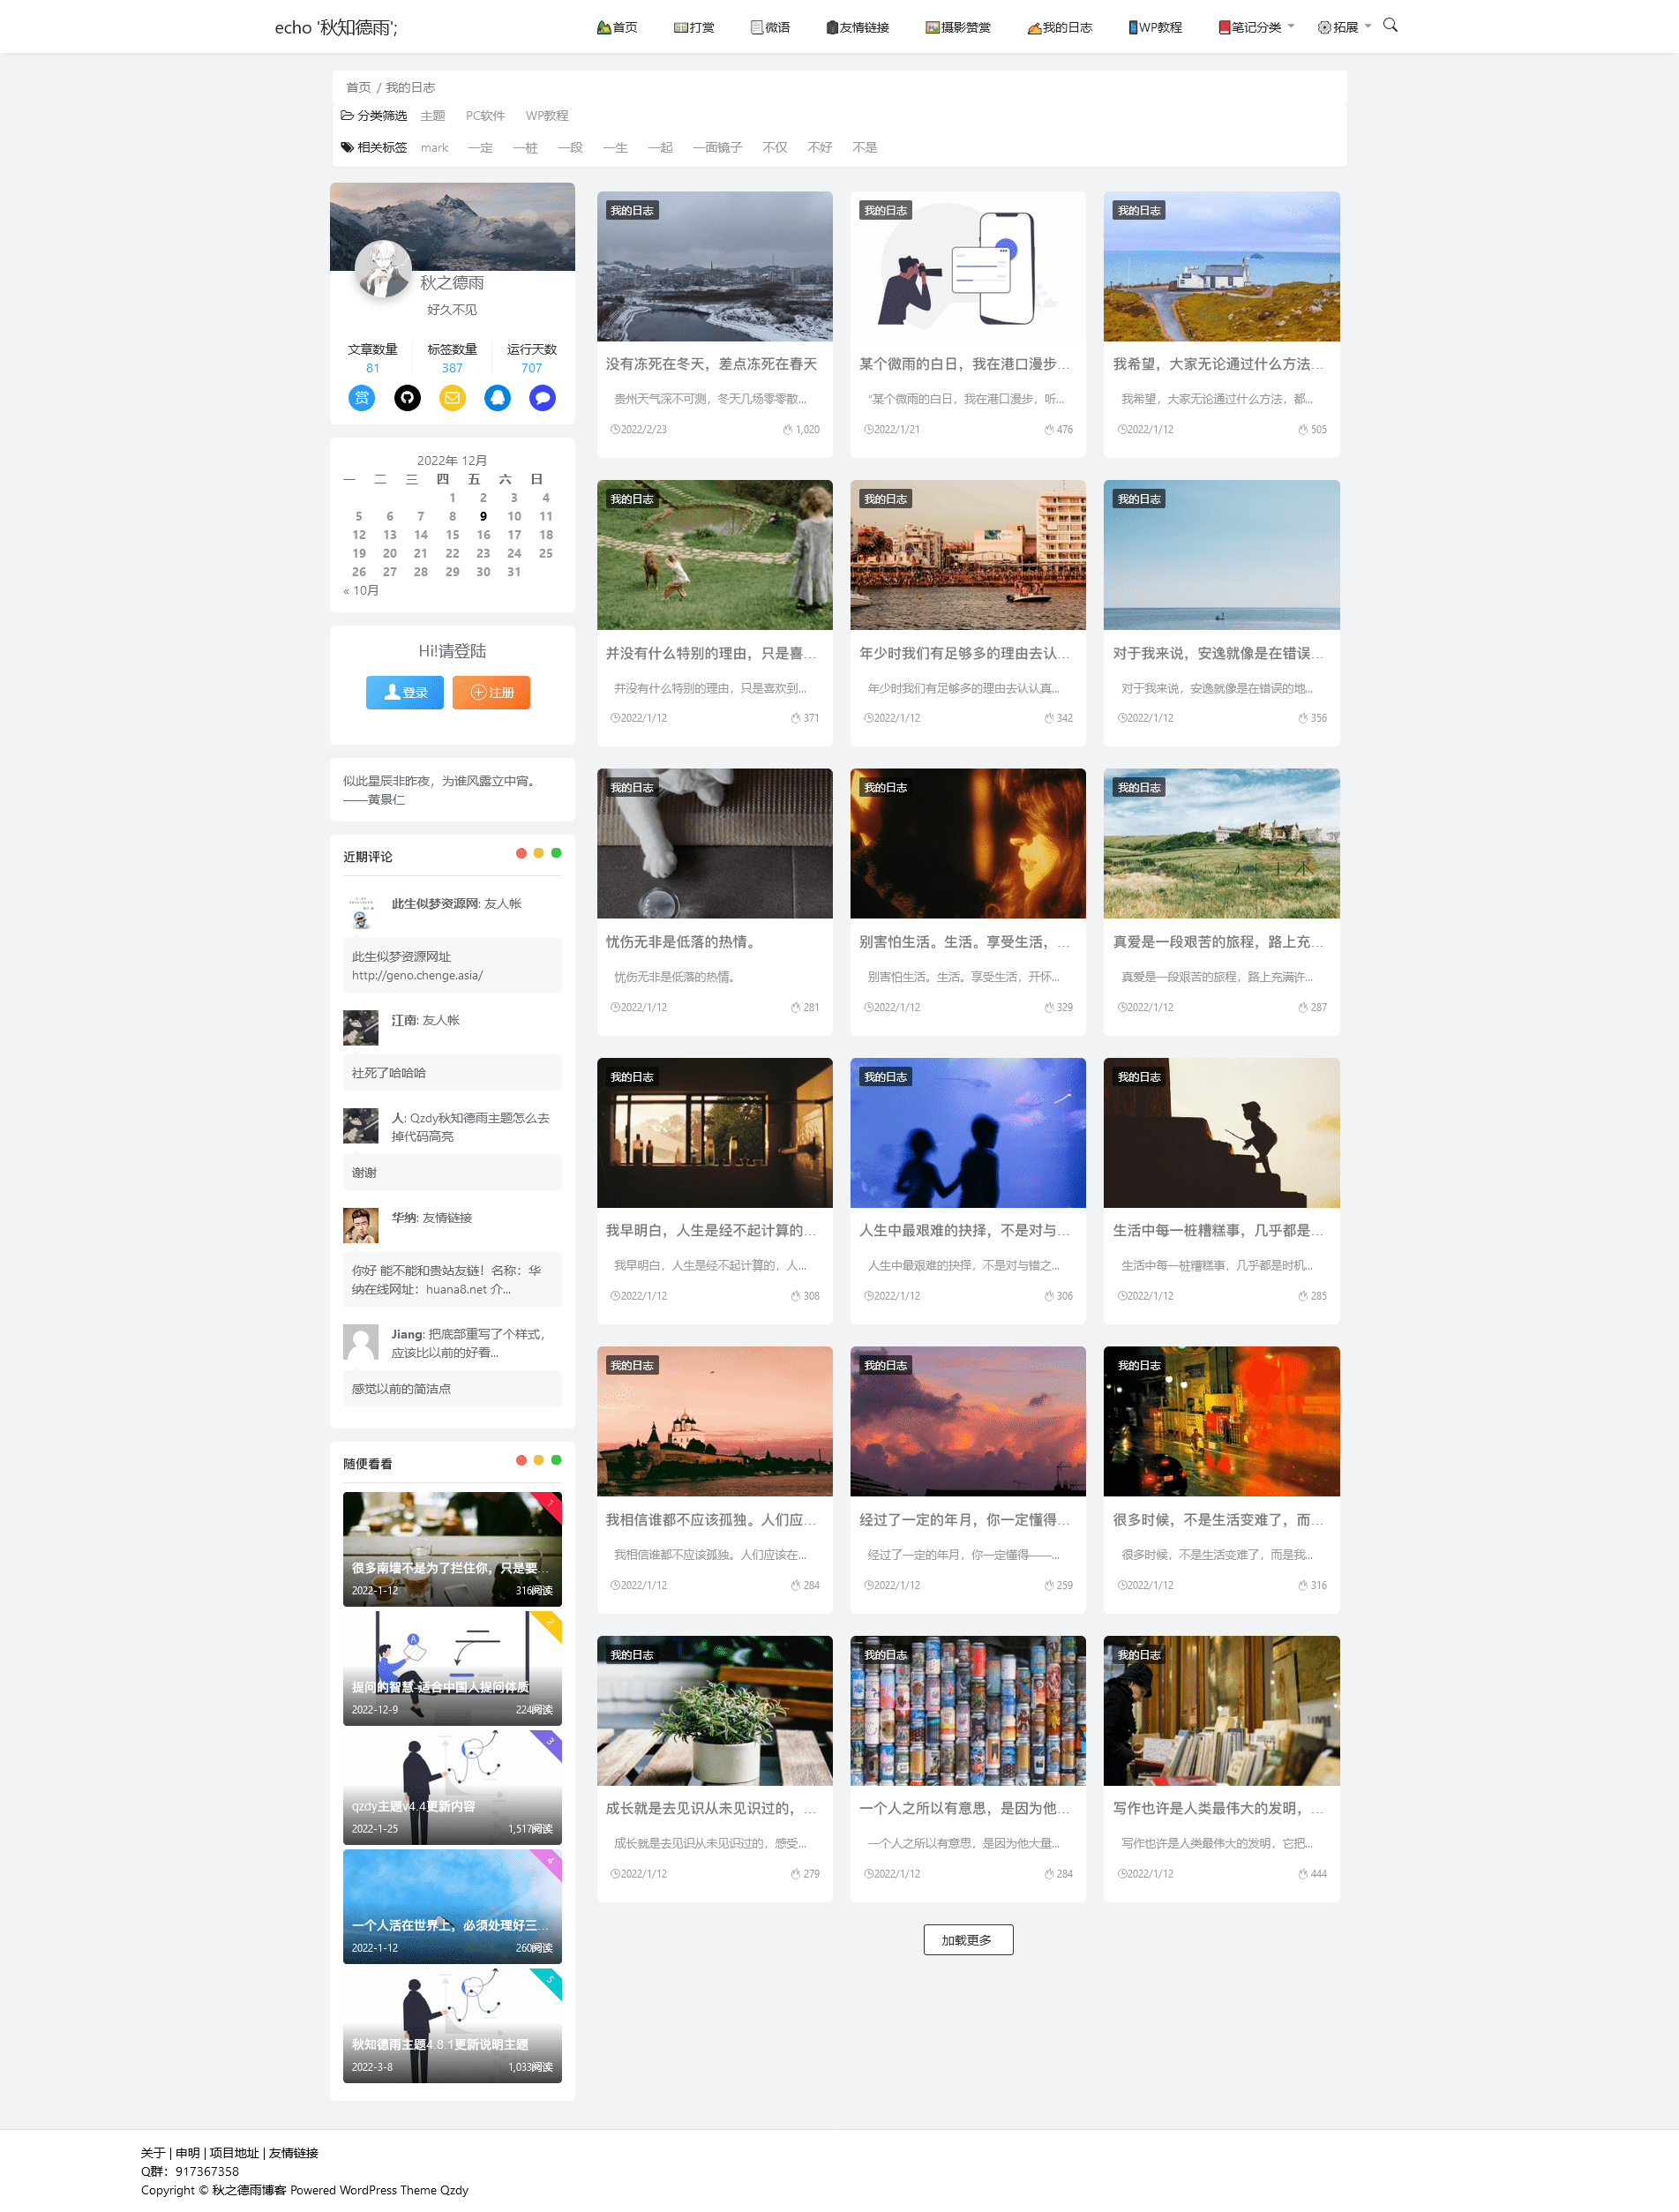The width and height of the screenshot is (1679, 2212).
Task: Open post 经过了一定的年月
Action: [964, 1519]
